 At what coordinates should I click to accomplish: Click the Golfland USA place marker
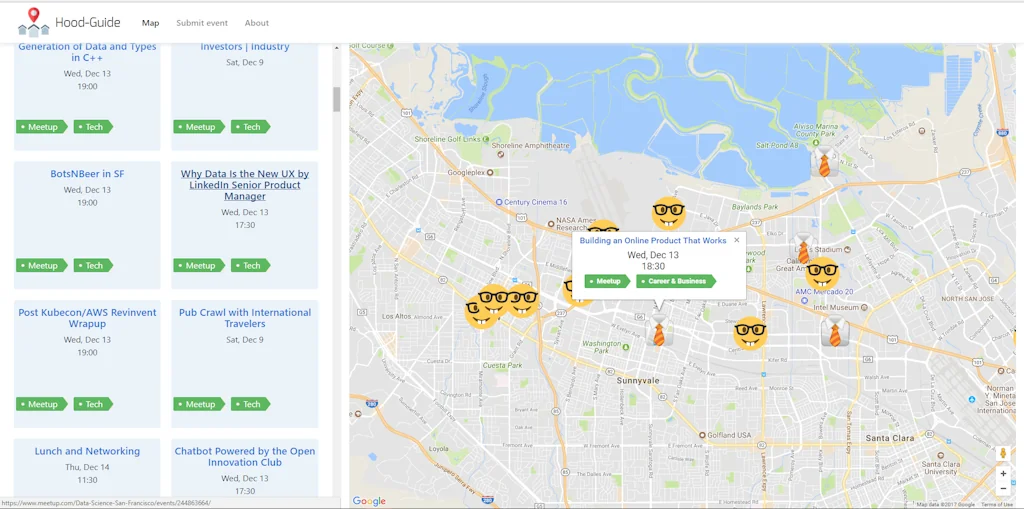coord(702,435)
